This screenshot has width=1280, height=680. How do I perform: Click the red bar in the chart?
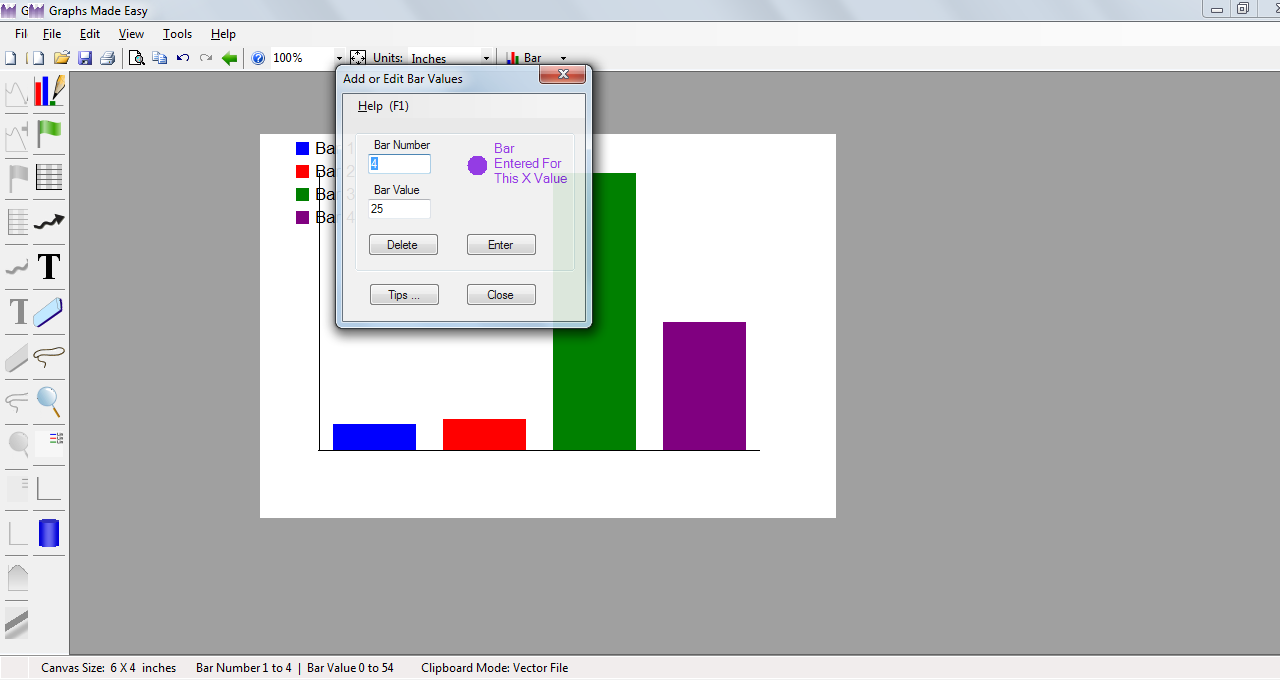(x=484, y=435)
